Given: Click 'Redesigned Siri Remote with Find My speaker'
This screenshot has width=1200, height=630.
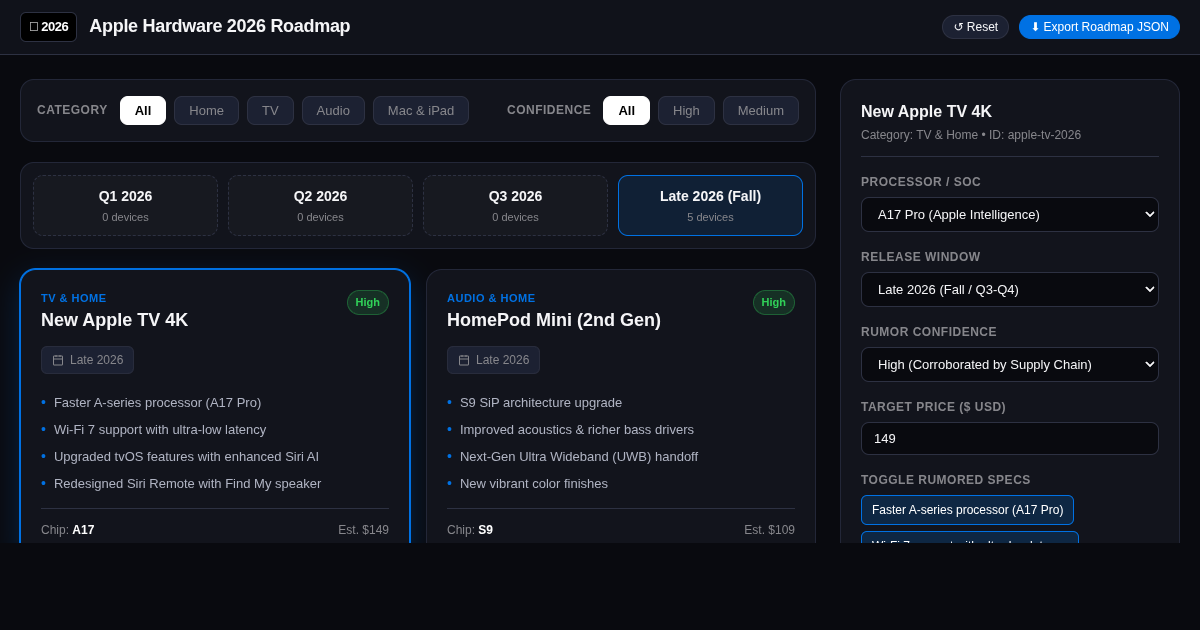Looking at the screenshot, I should tap(187, 483).
